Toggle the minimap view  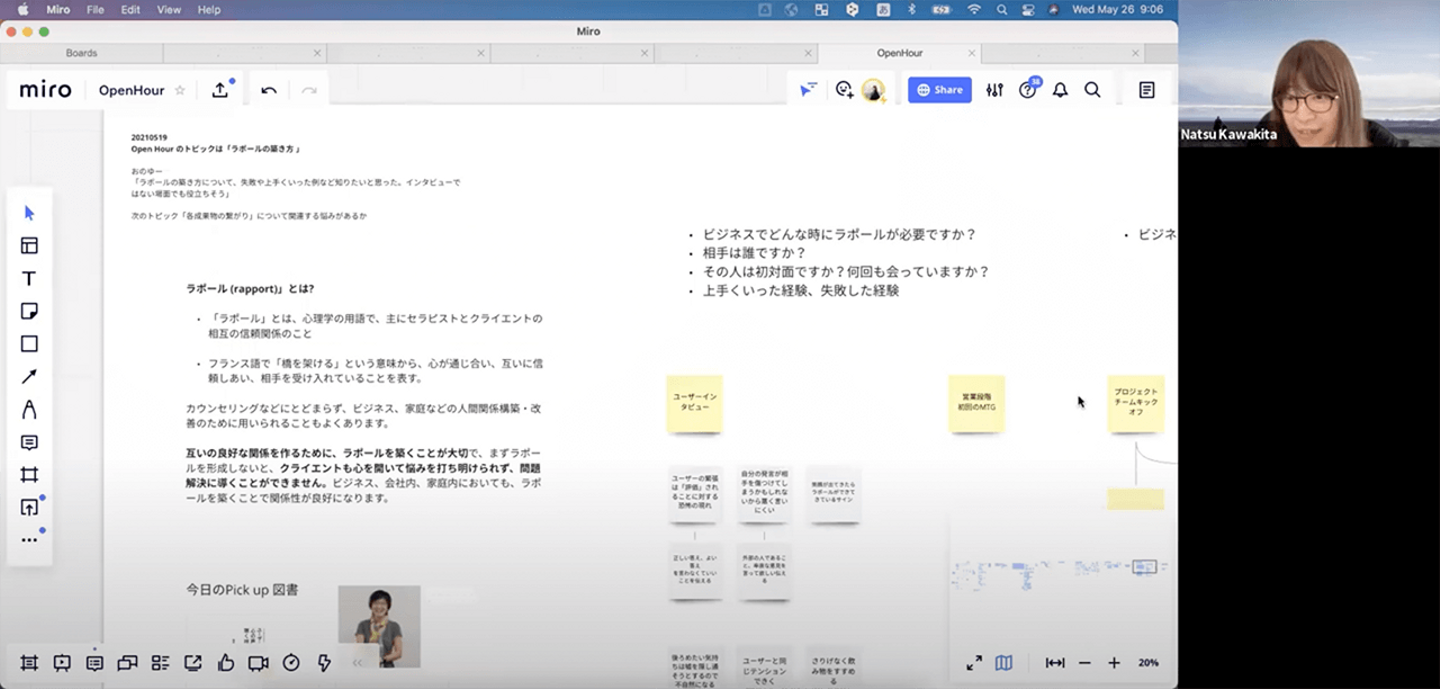[x=1004, y=663]
